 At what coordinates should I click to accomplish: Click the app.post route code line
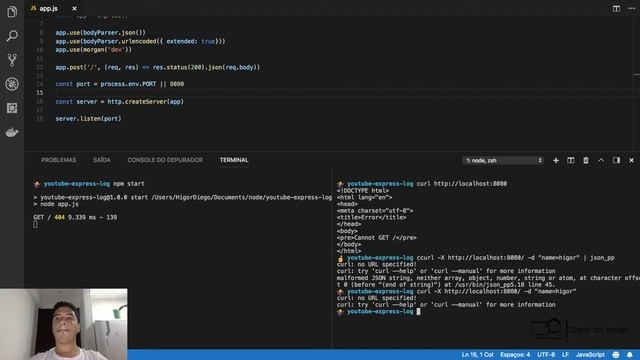158,67
